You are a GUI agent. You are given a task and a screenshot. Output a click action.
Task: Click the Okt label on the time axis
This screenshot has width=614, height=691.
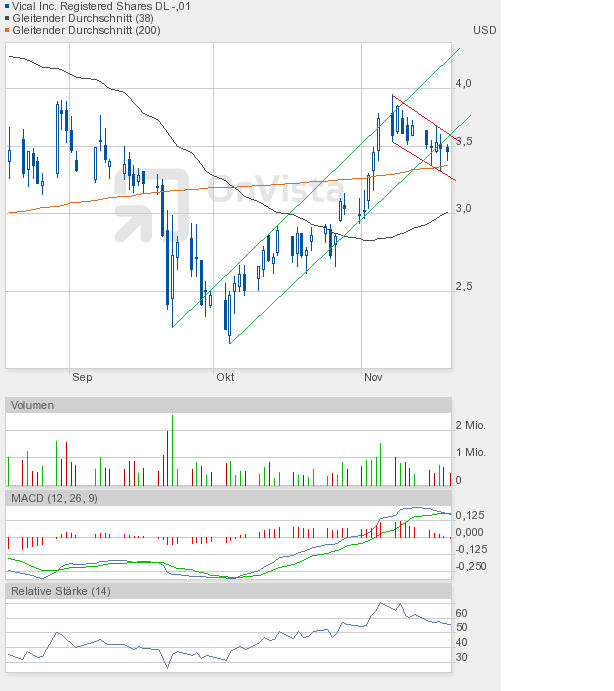225,377
